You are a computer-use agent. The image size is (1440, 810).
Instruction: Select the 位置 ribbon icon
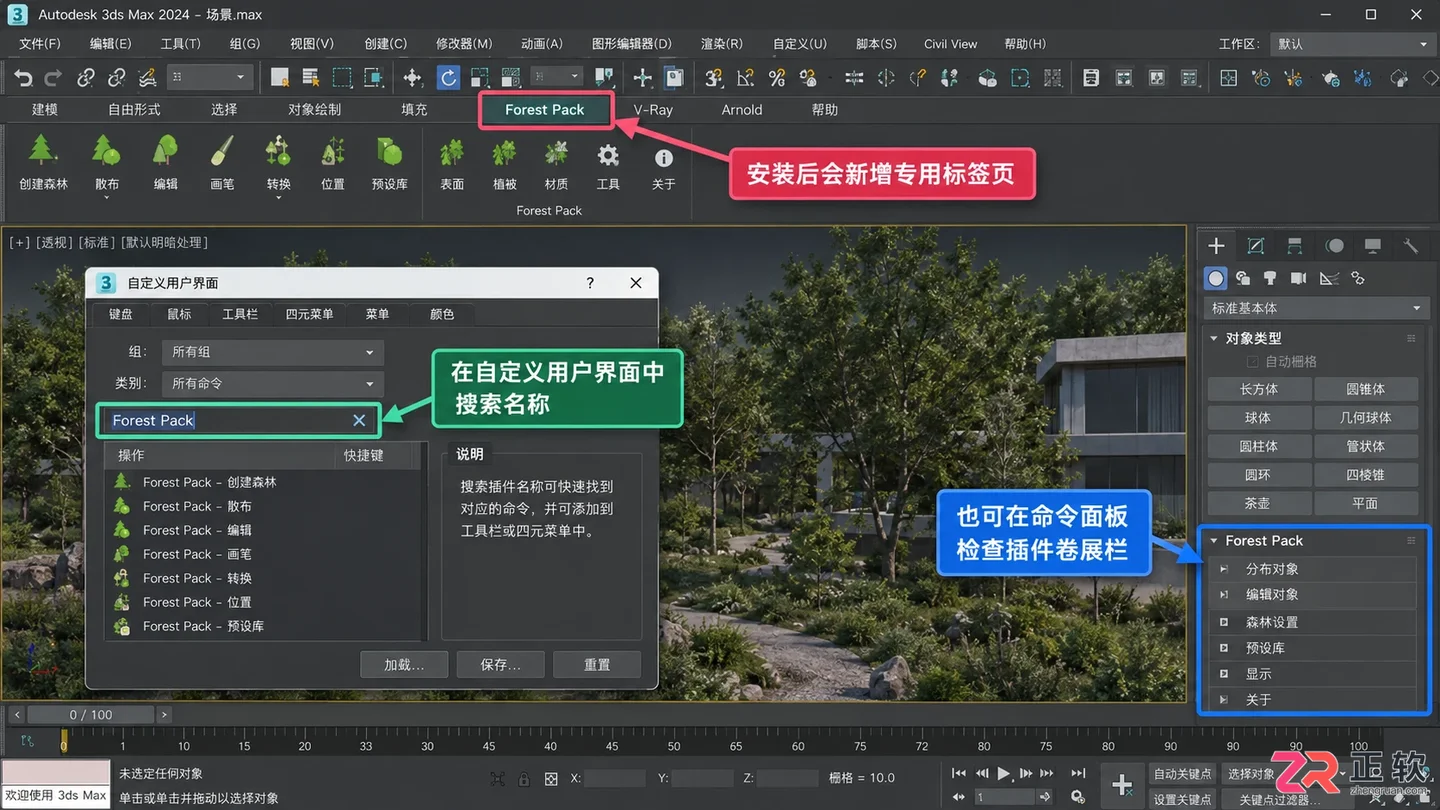(333, 153)
